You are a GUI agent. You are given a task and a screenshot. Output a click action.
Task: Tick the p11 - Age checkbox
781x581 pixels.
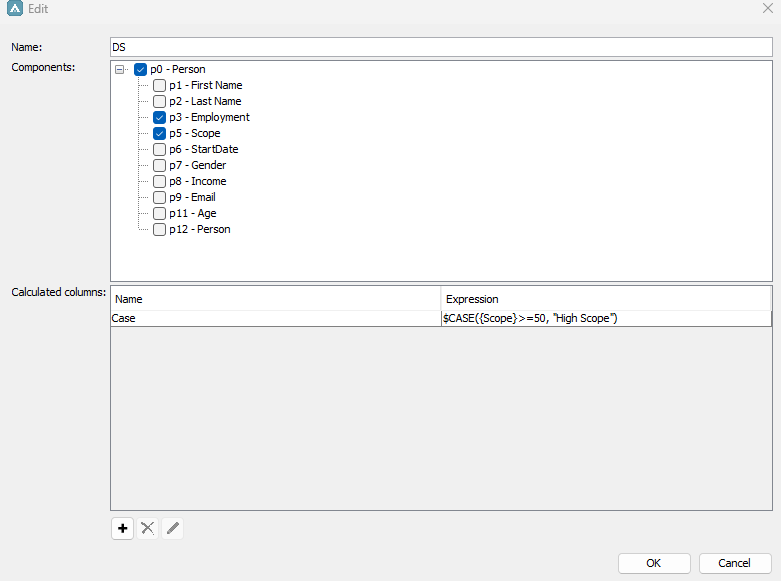[160, 214]
